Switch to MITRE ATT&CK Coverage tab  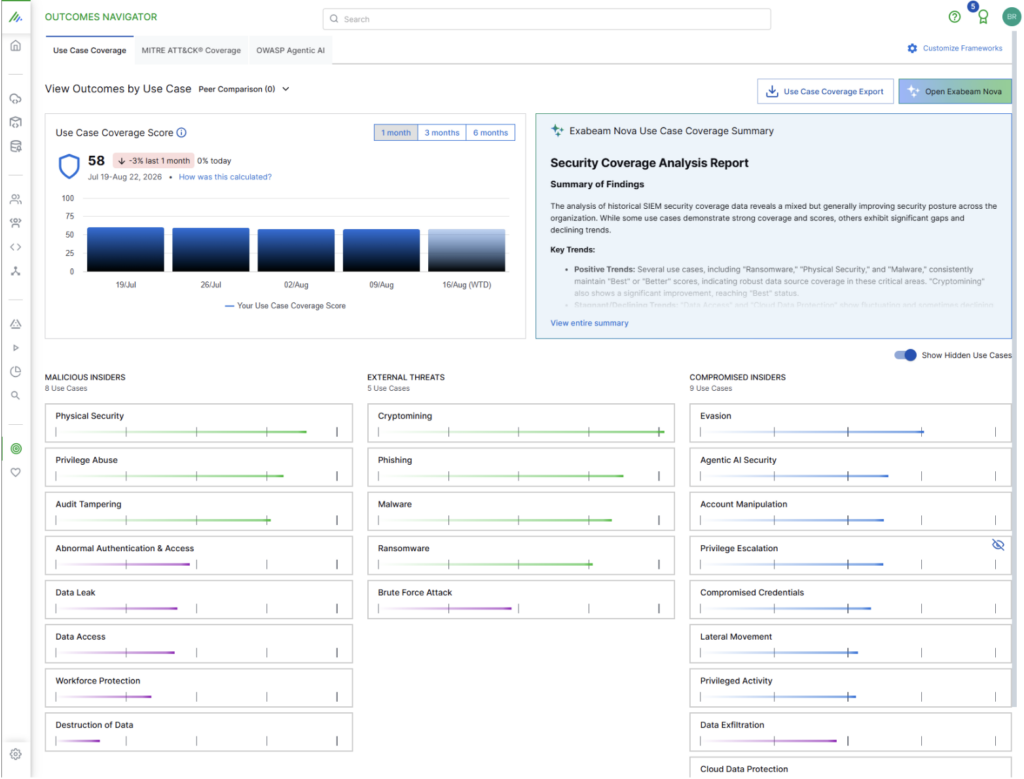191,50
